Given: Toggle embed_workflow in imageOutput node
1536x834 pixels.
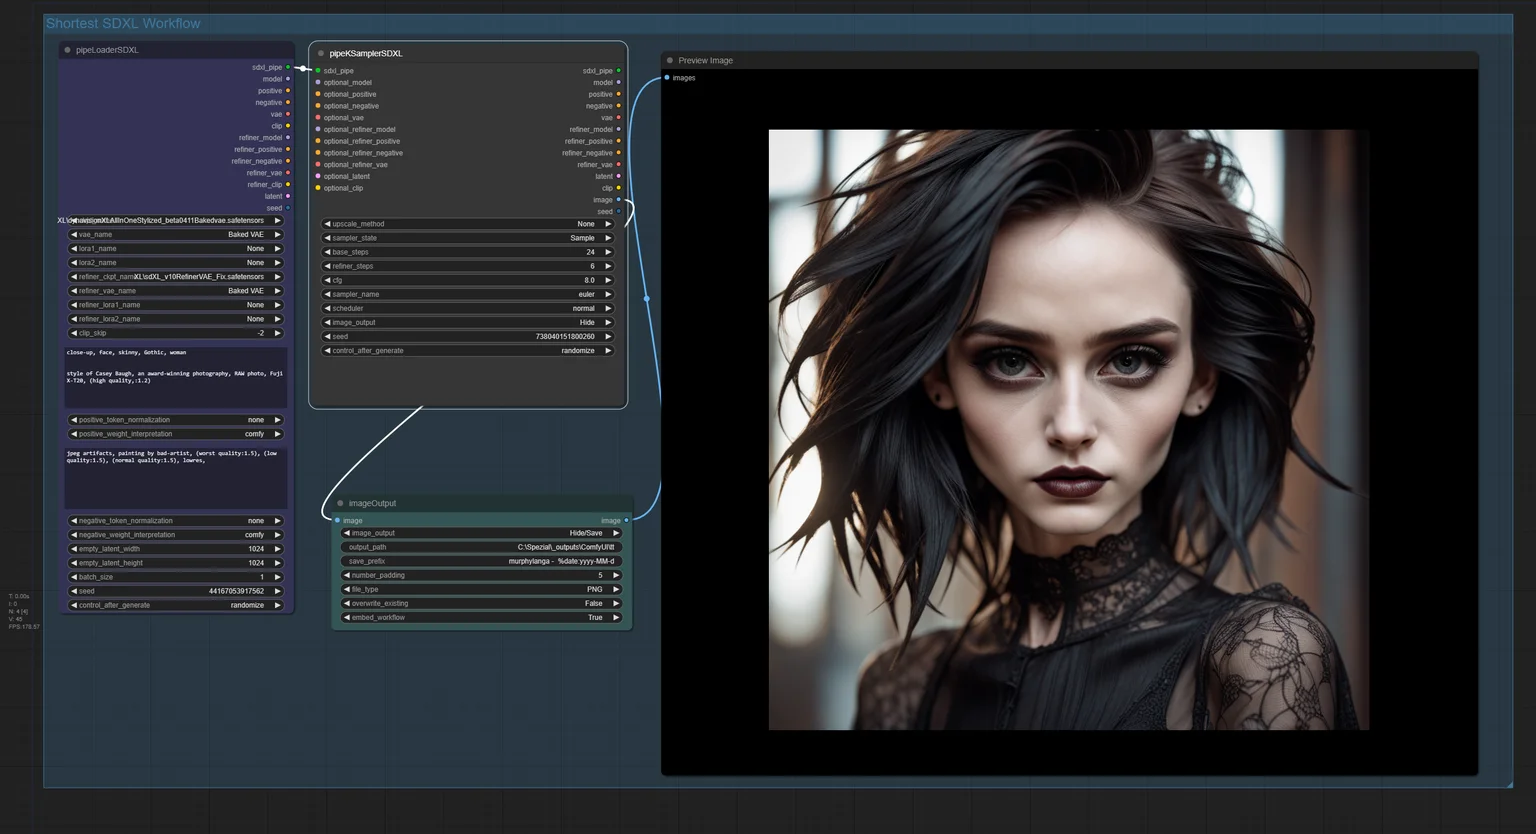Looking at the screenshot, I should point(482,617).
